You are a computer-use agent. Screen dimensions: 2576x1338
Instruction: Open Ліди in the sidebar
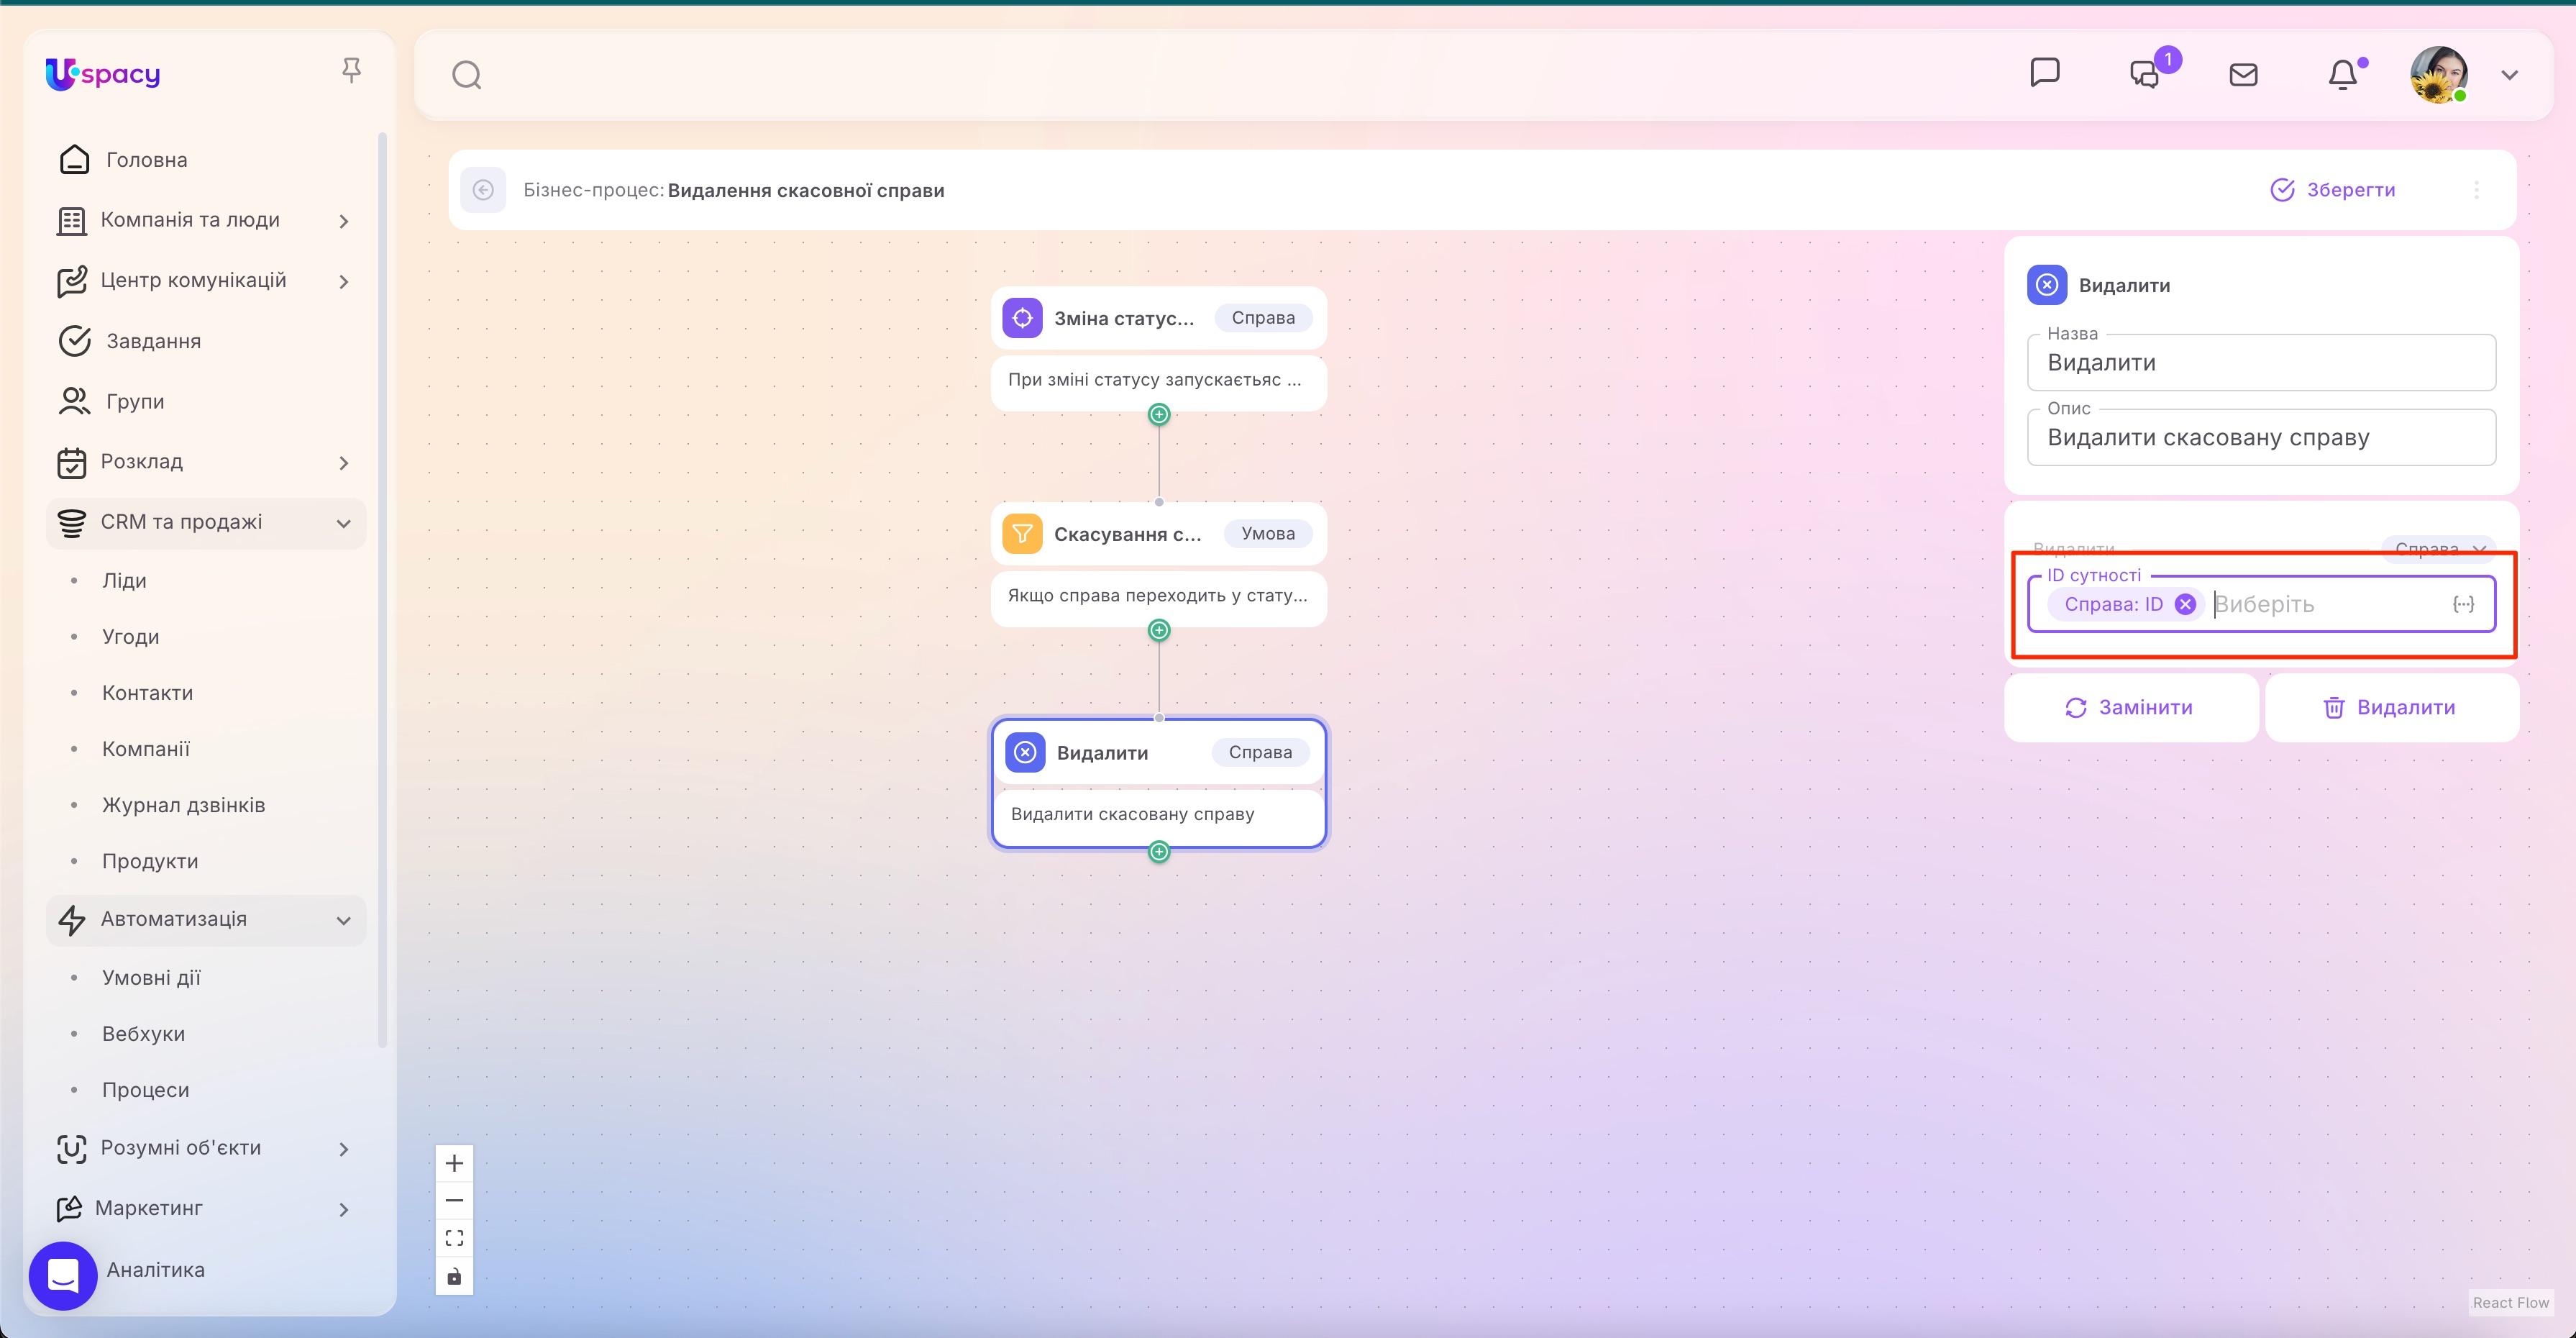tap(125, 580)
